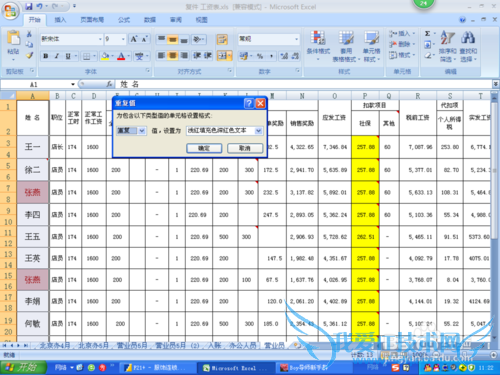
Task: Toggle middle vertical alignment
Action: pos(173,39)
